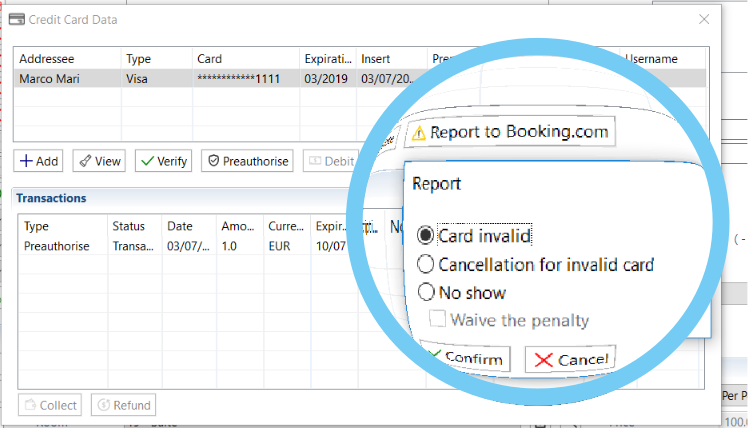Cancel the report dialog
749x428 pixels.
coord(570,359)
